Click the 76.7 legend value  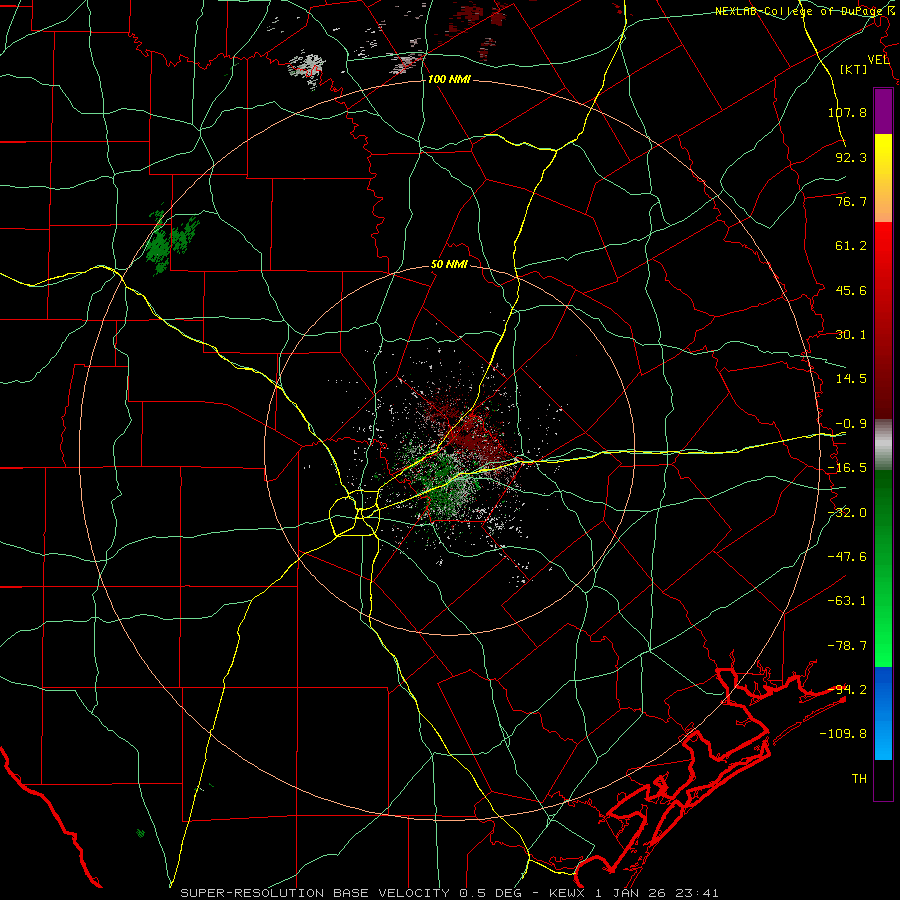click(851, 201)
